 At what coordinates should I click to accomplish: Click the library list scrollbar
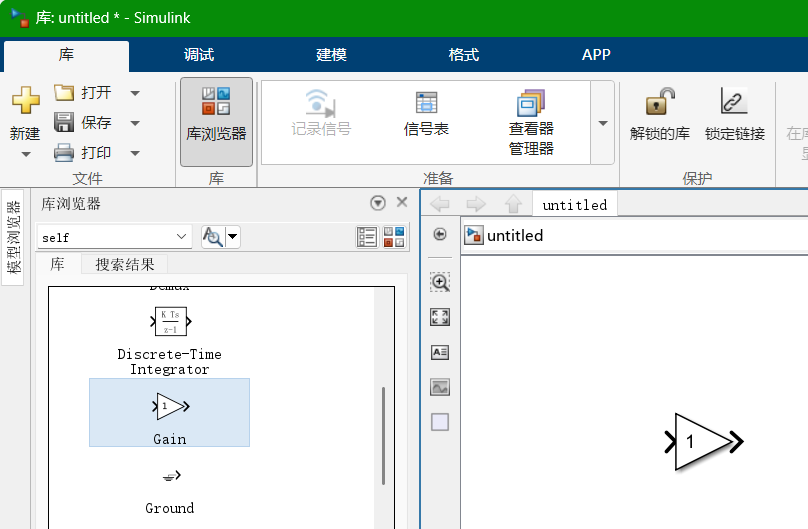pos(383,436)
